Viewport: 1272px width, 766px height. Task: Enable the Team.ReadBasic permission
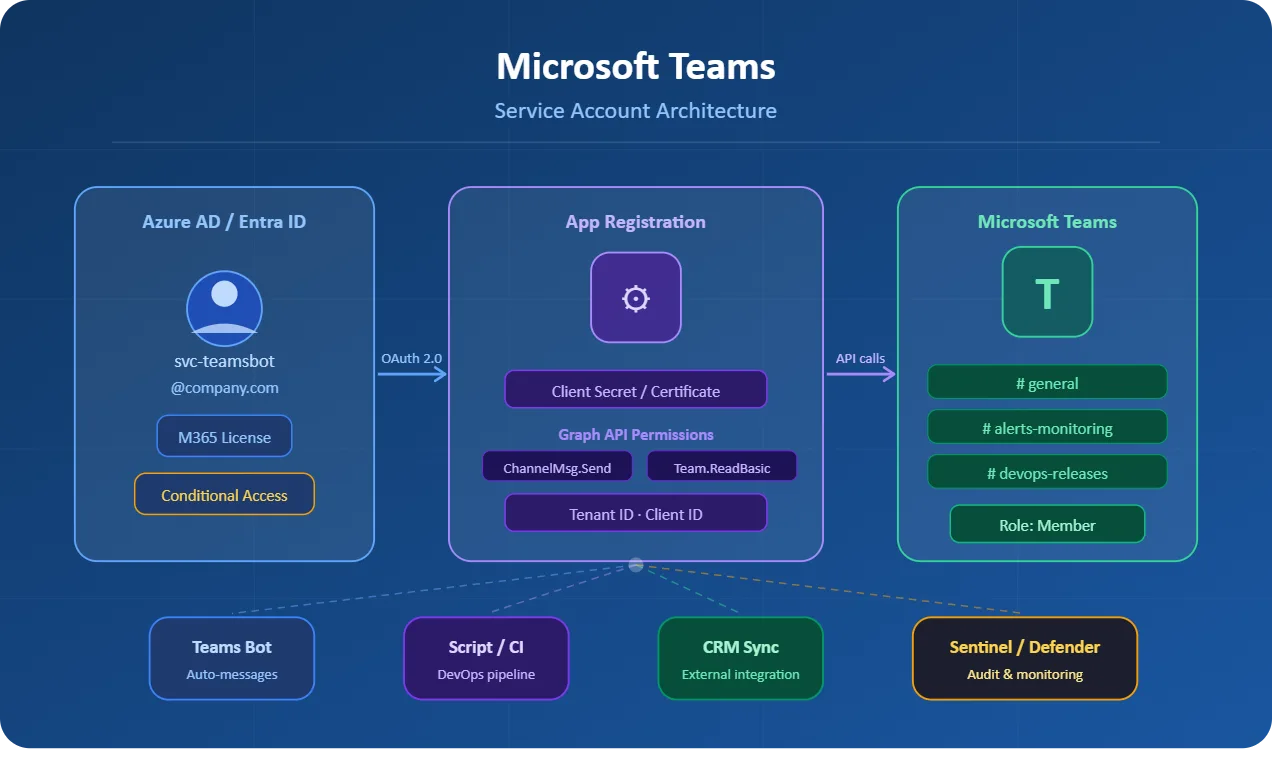[722, 465]
